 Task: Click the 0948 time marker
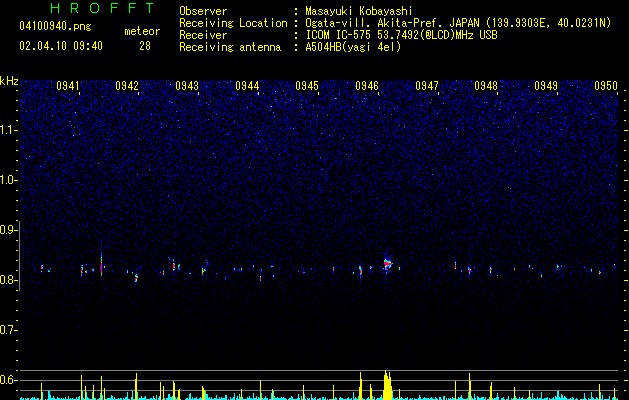[x=486, y=86]
